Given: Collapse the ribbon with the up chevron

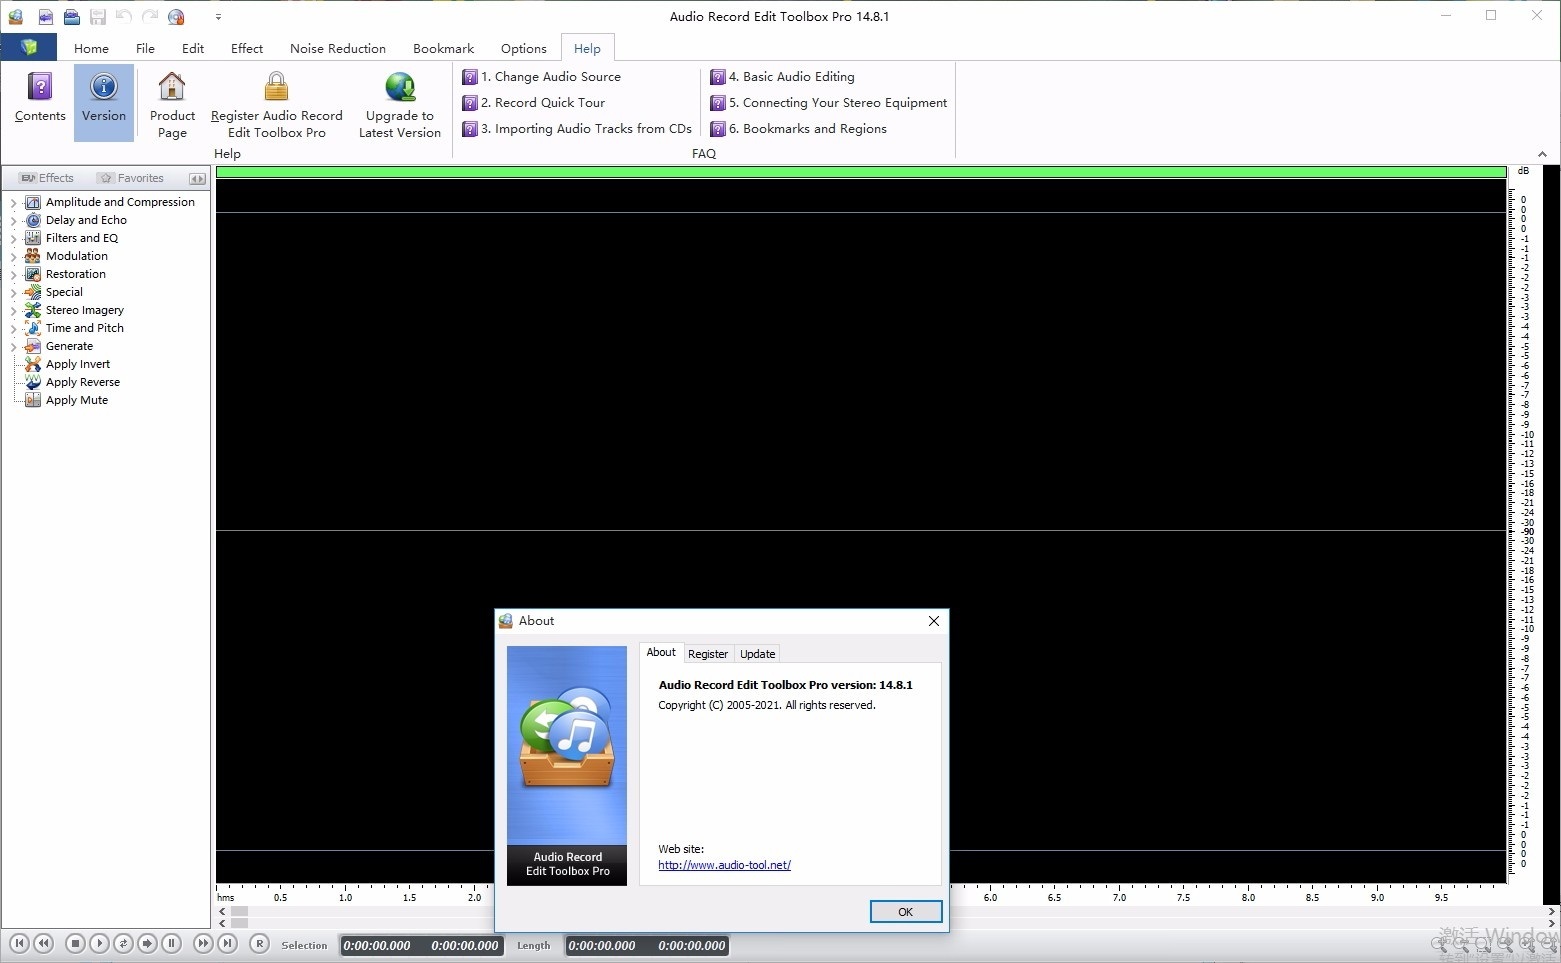Looking at the screenshot, I should (1542, 154).
